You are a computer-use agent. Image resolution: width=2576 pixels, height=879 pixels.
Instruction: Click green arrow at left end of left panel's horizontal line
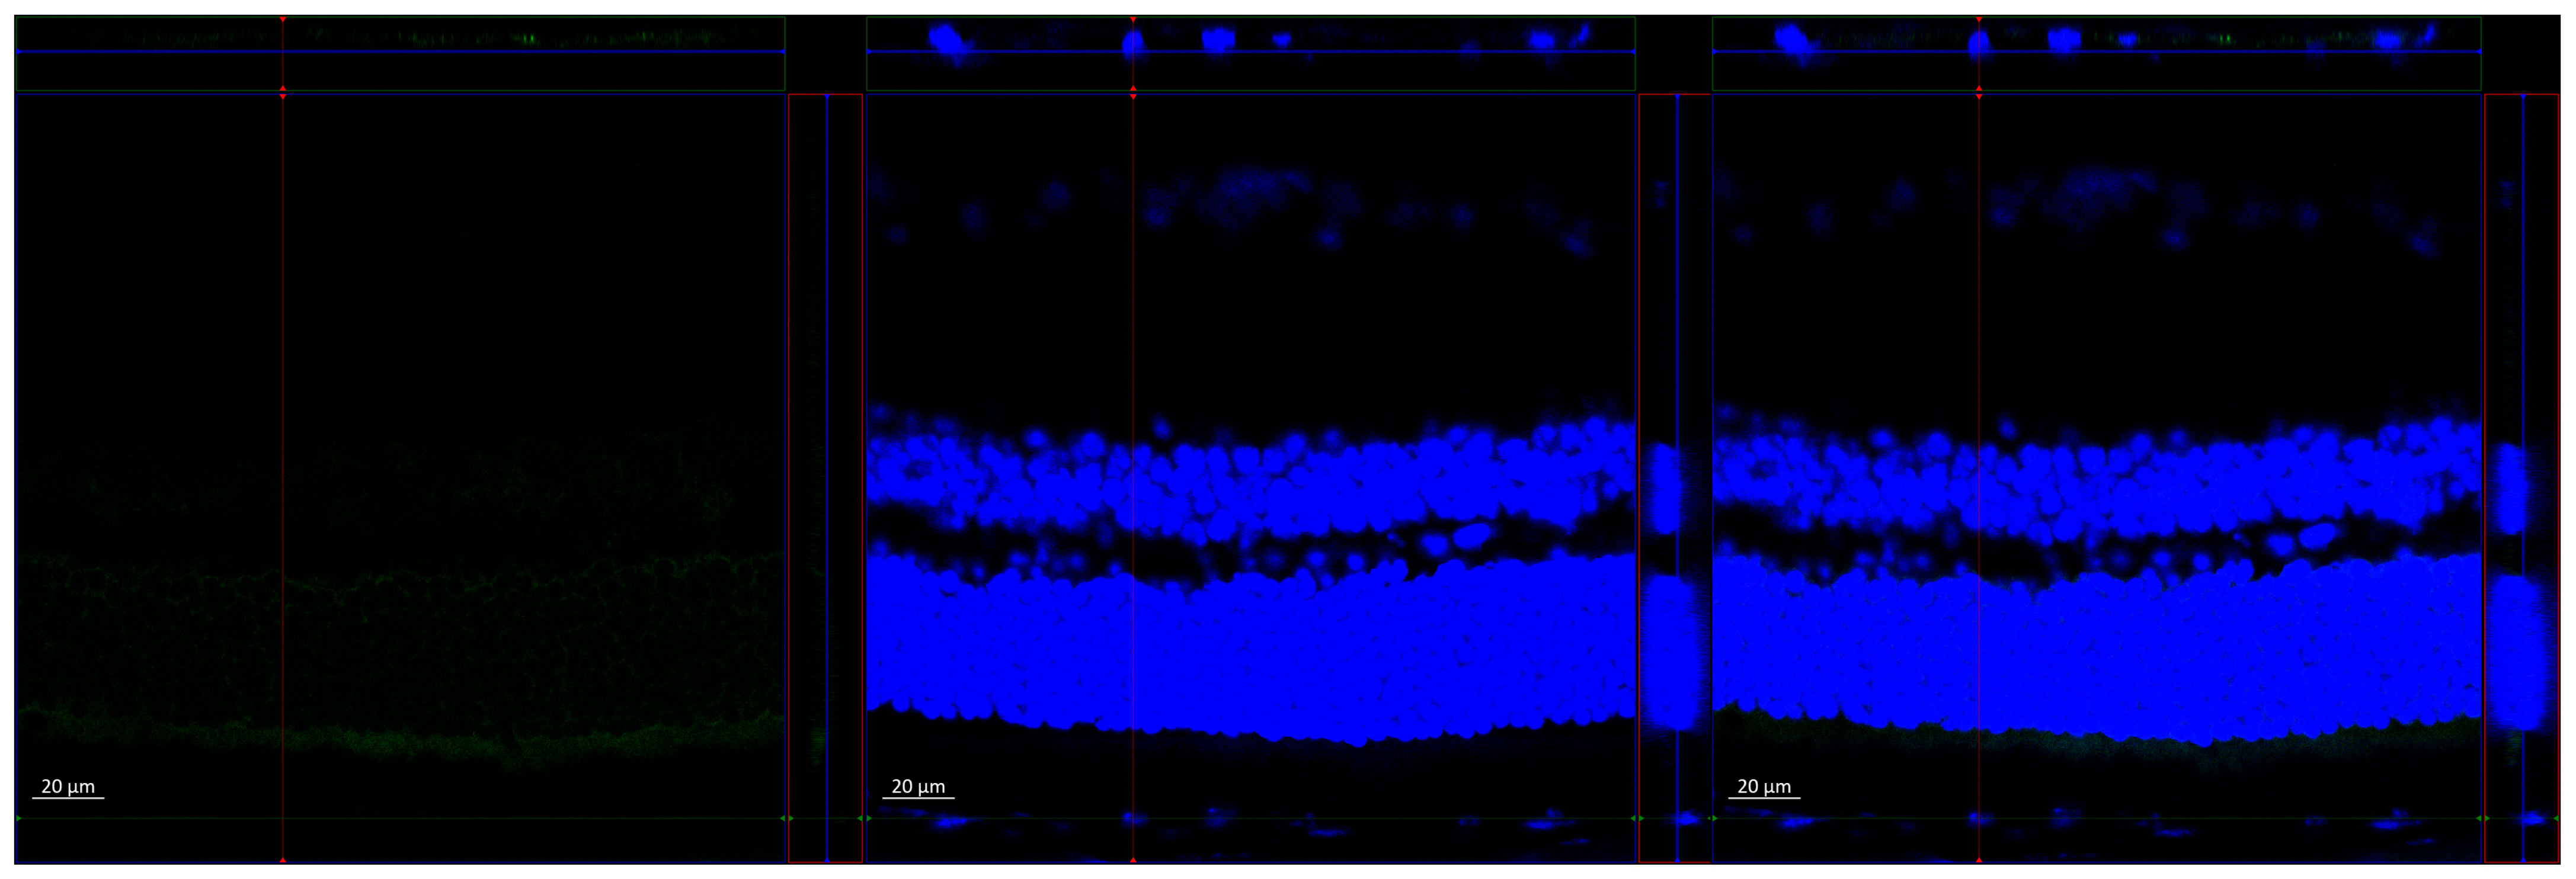(19, 819)
